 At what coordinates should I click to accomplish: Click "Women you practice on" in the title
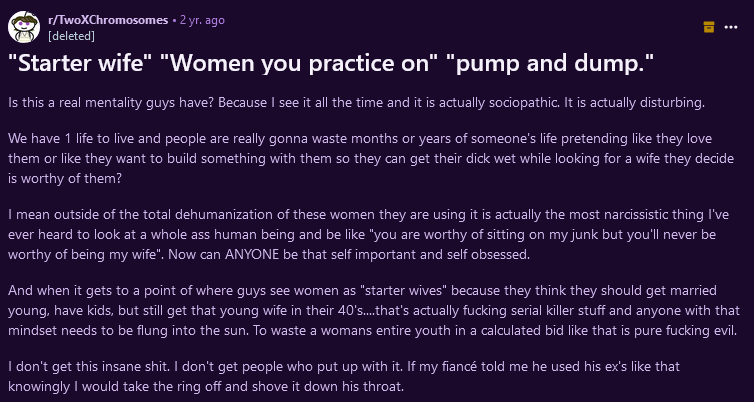[298, 63]
